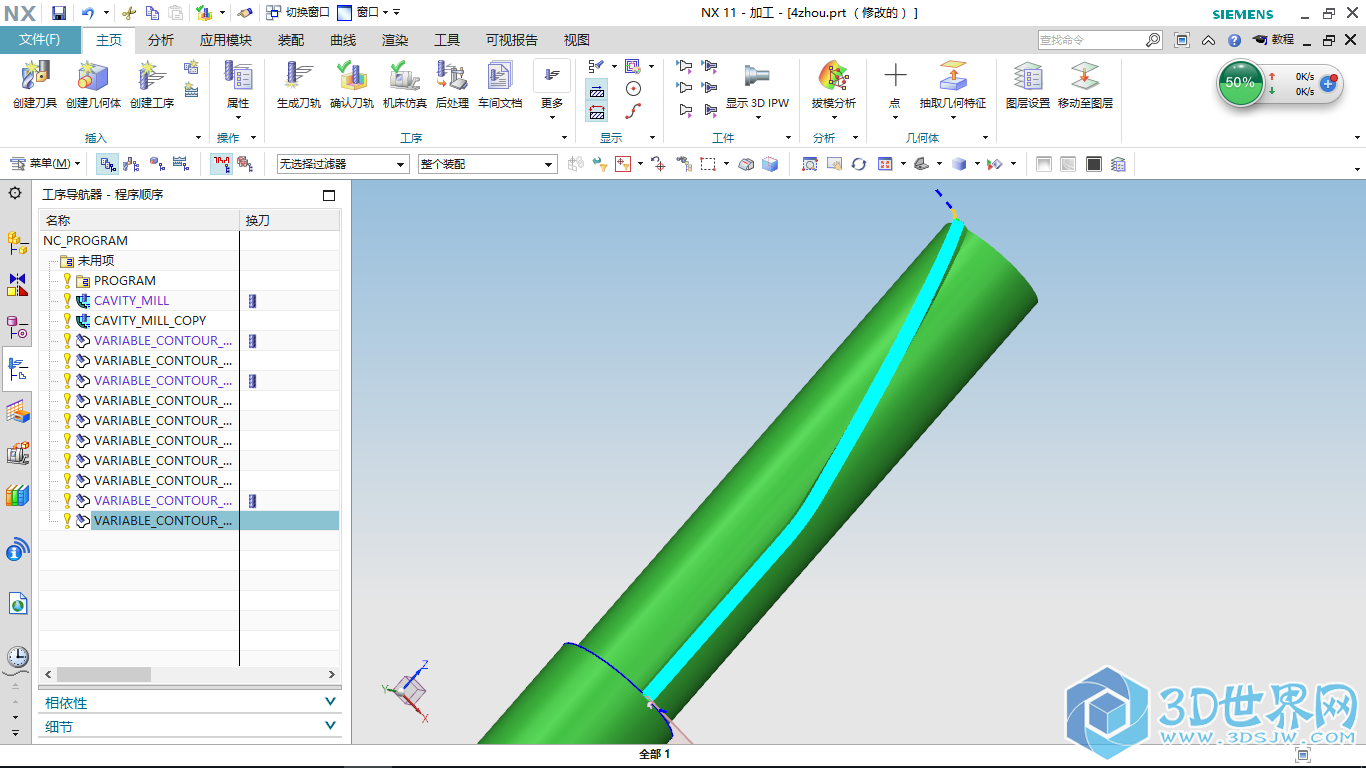The height and width of the screenshot is (768, 1366).
Task: Open the 菜单(M) menu dropdown
Action: 45,164
